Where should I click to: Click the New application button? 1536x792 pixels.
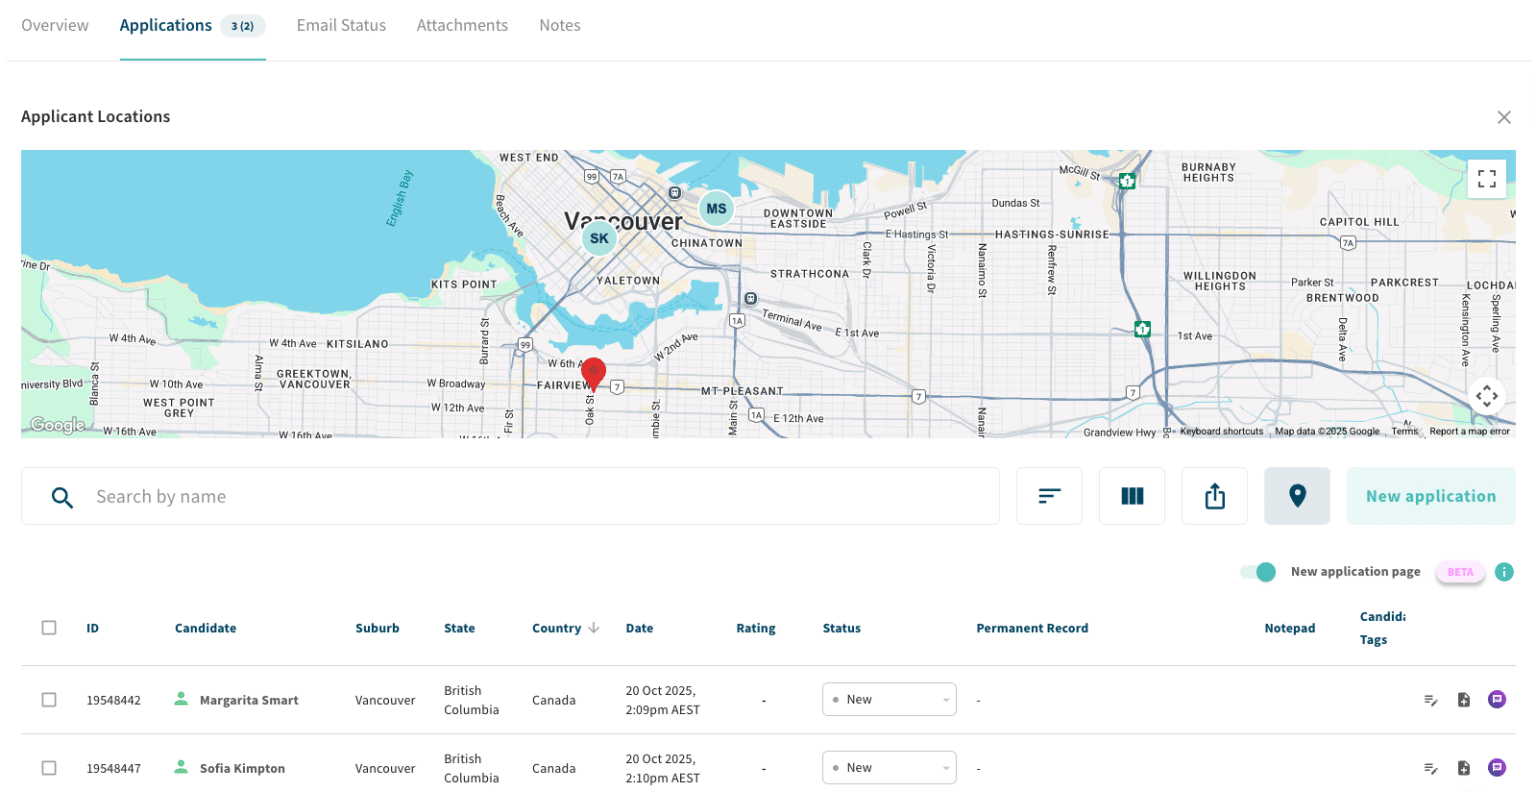(x=1430, y=495)
